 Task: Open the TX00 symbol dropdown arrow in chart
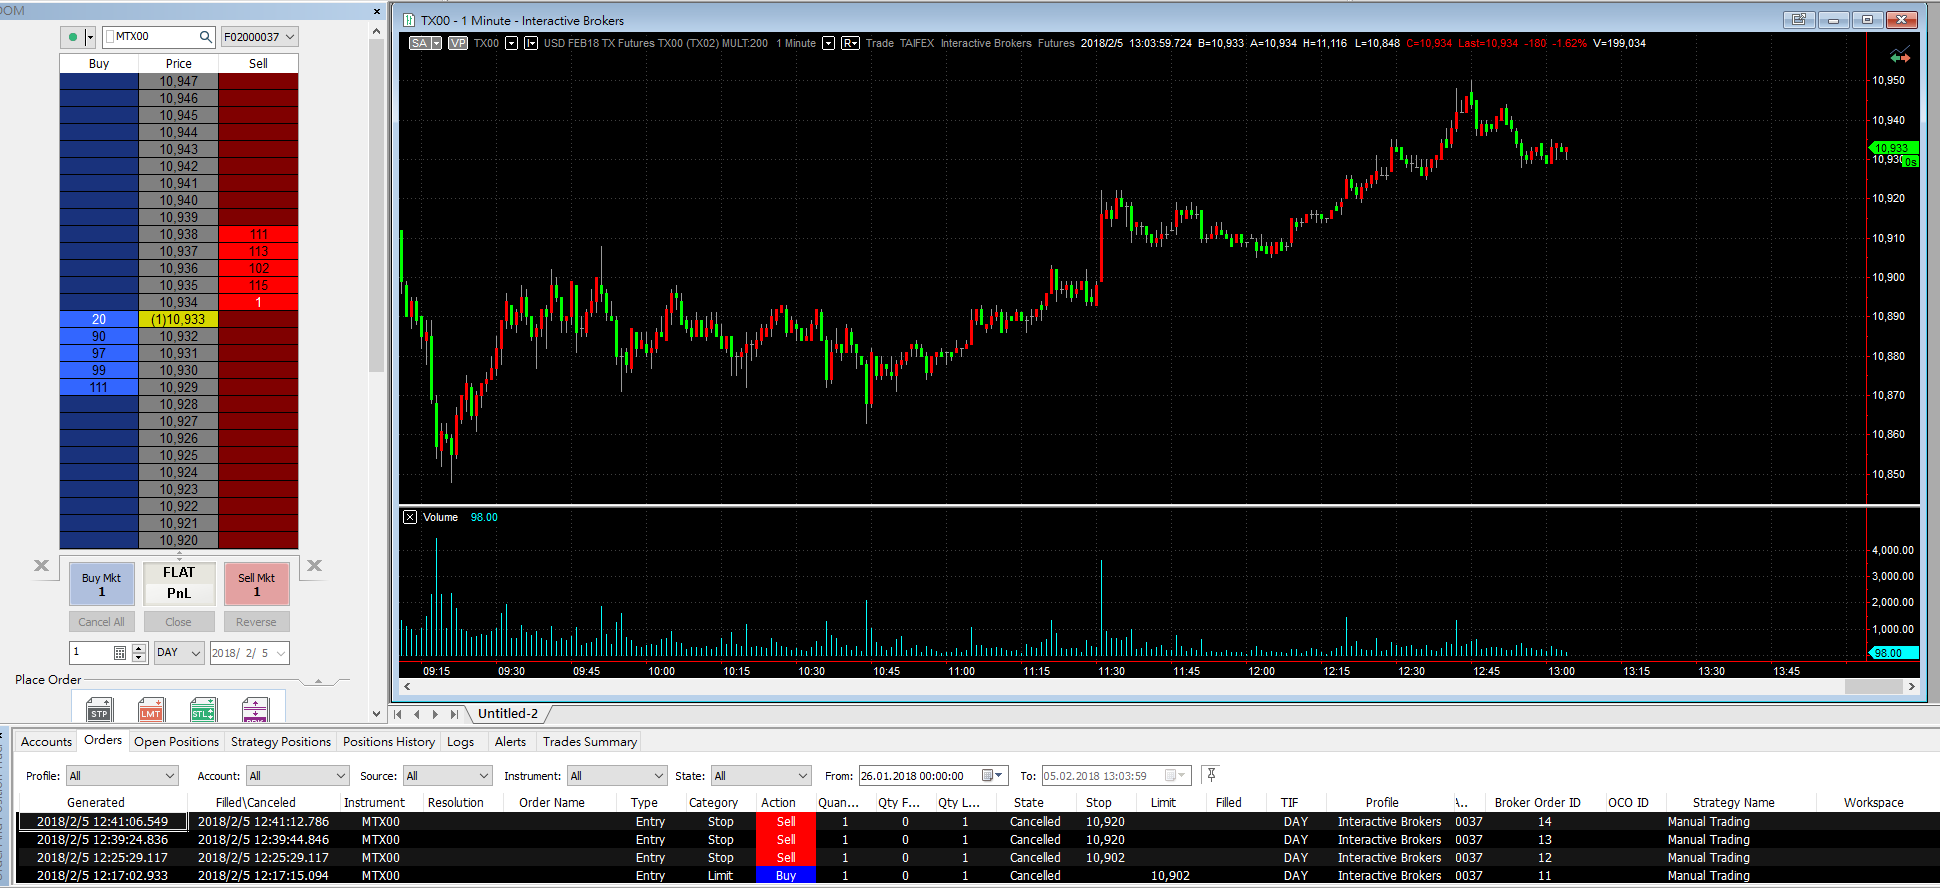pyautogui.click(x=511, y=43)
